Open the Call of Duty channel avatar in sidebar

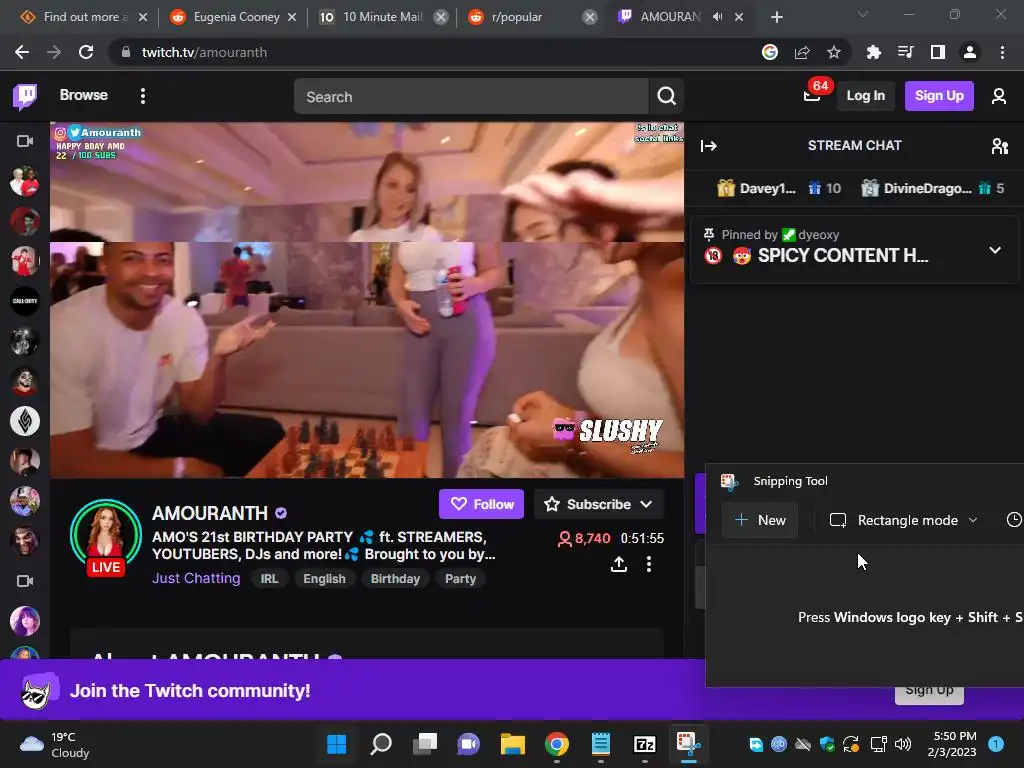25,301
